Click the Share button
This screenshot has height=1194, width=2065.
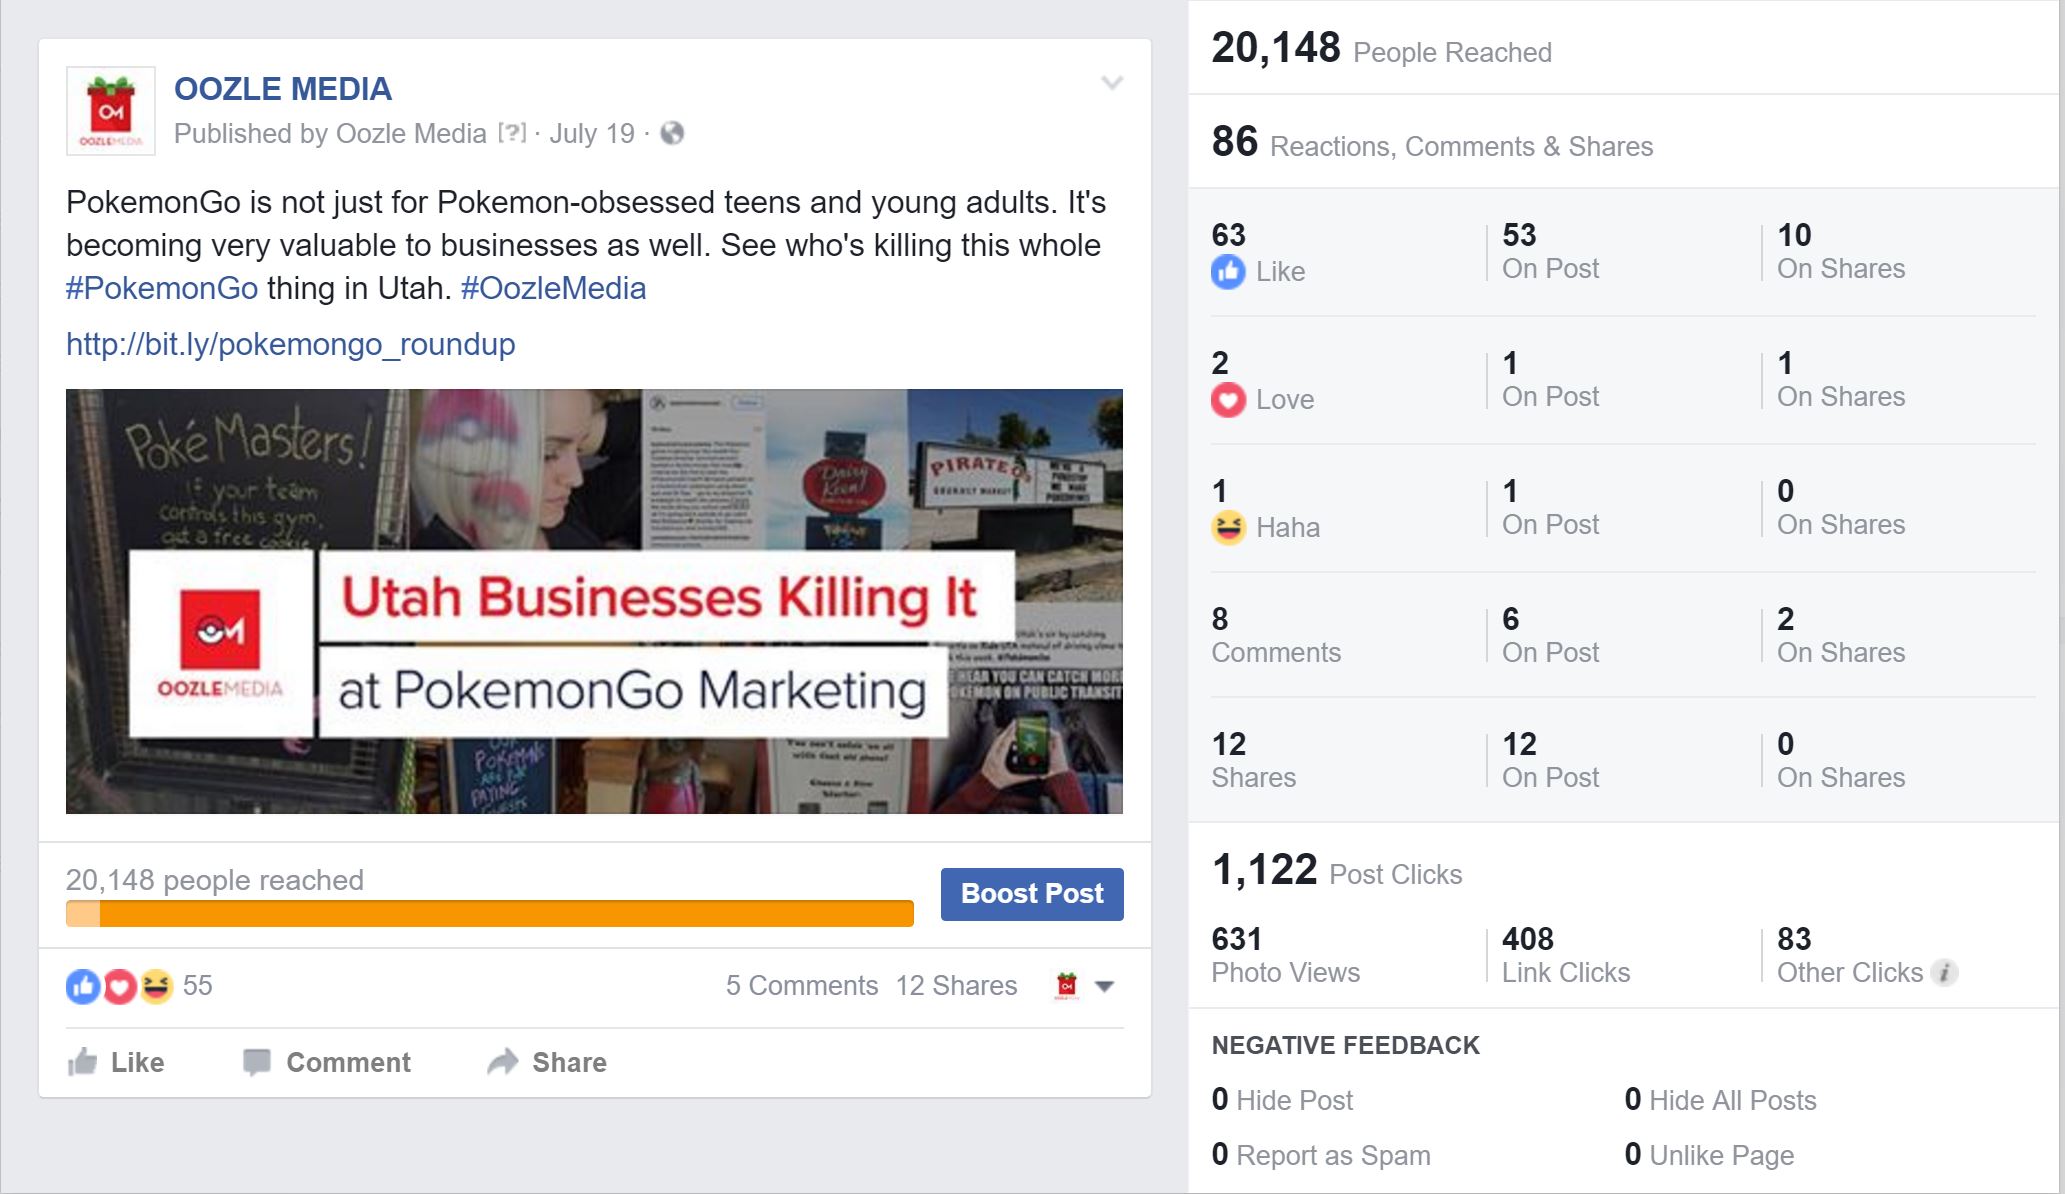point(547,1062)
